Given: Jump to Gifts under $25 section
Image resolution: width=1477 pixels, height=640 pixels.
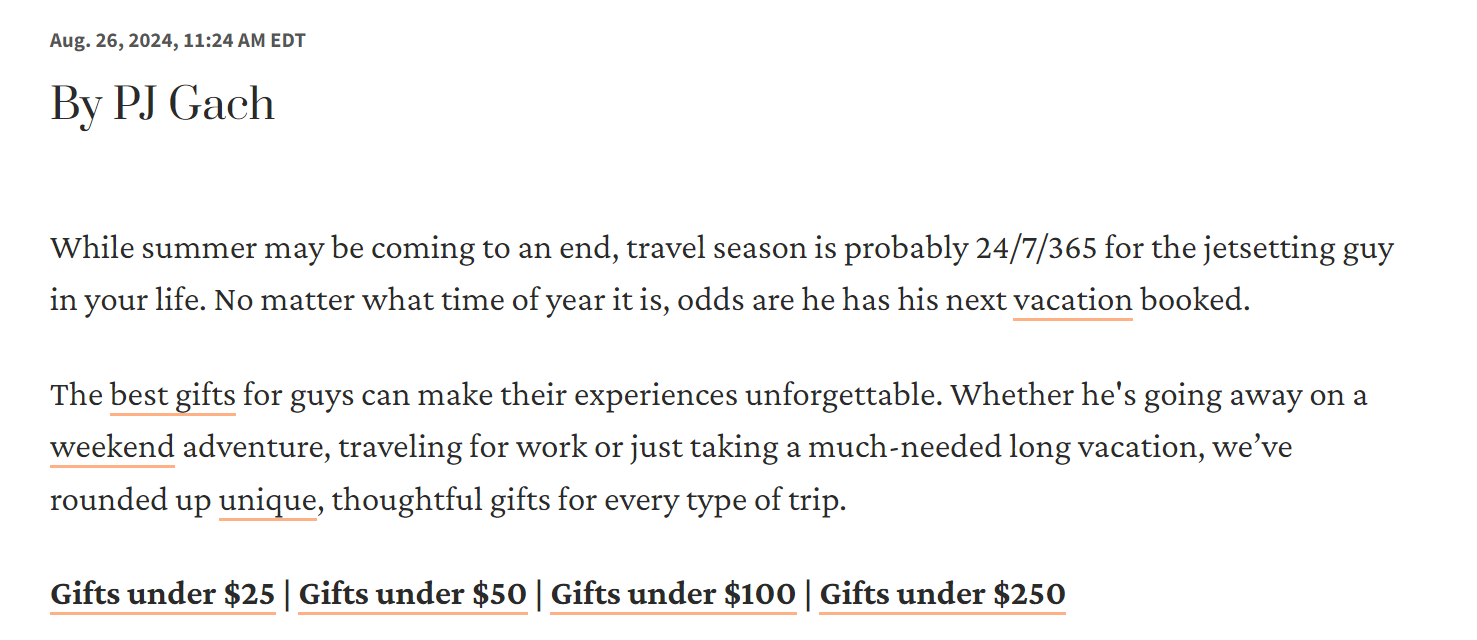Looking at the screenshot, I should 163,594.
